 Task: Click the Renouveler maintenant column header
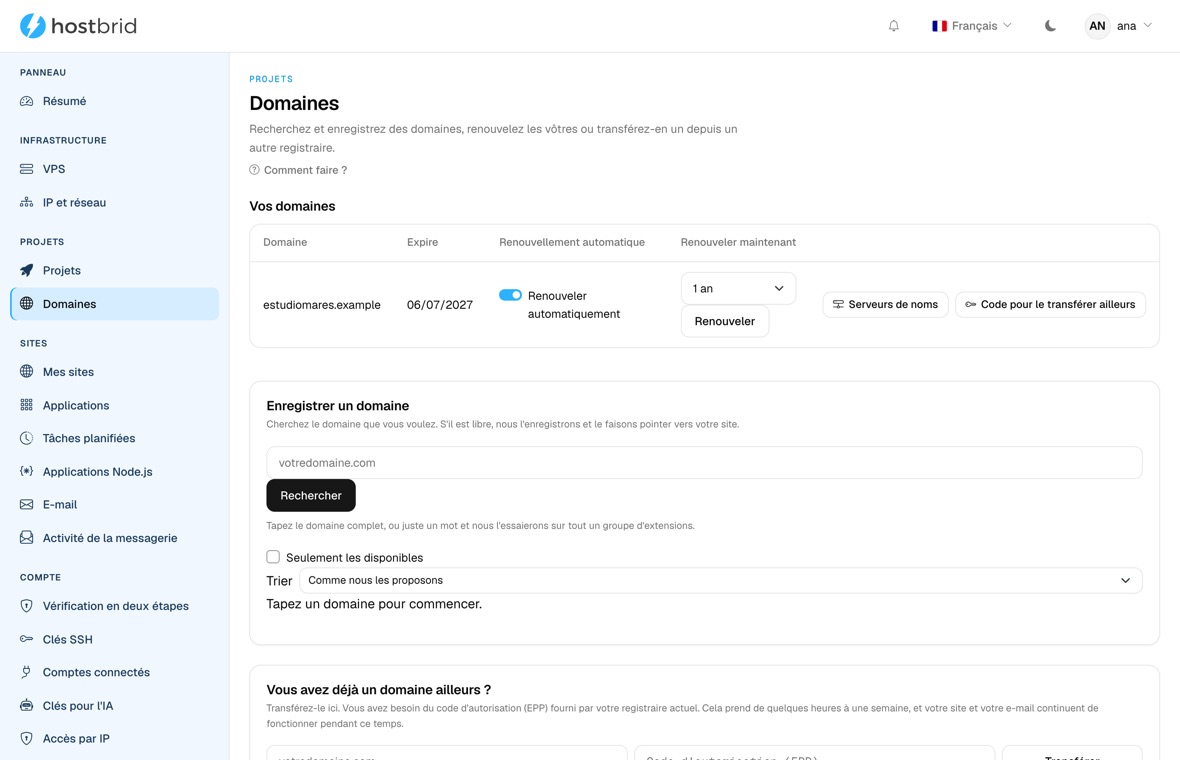[x=738, y=242]
